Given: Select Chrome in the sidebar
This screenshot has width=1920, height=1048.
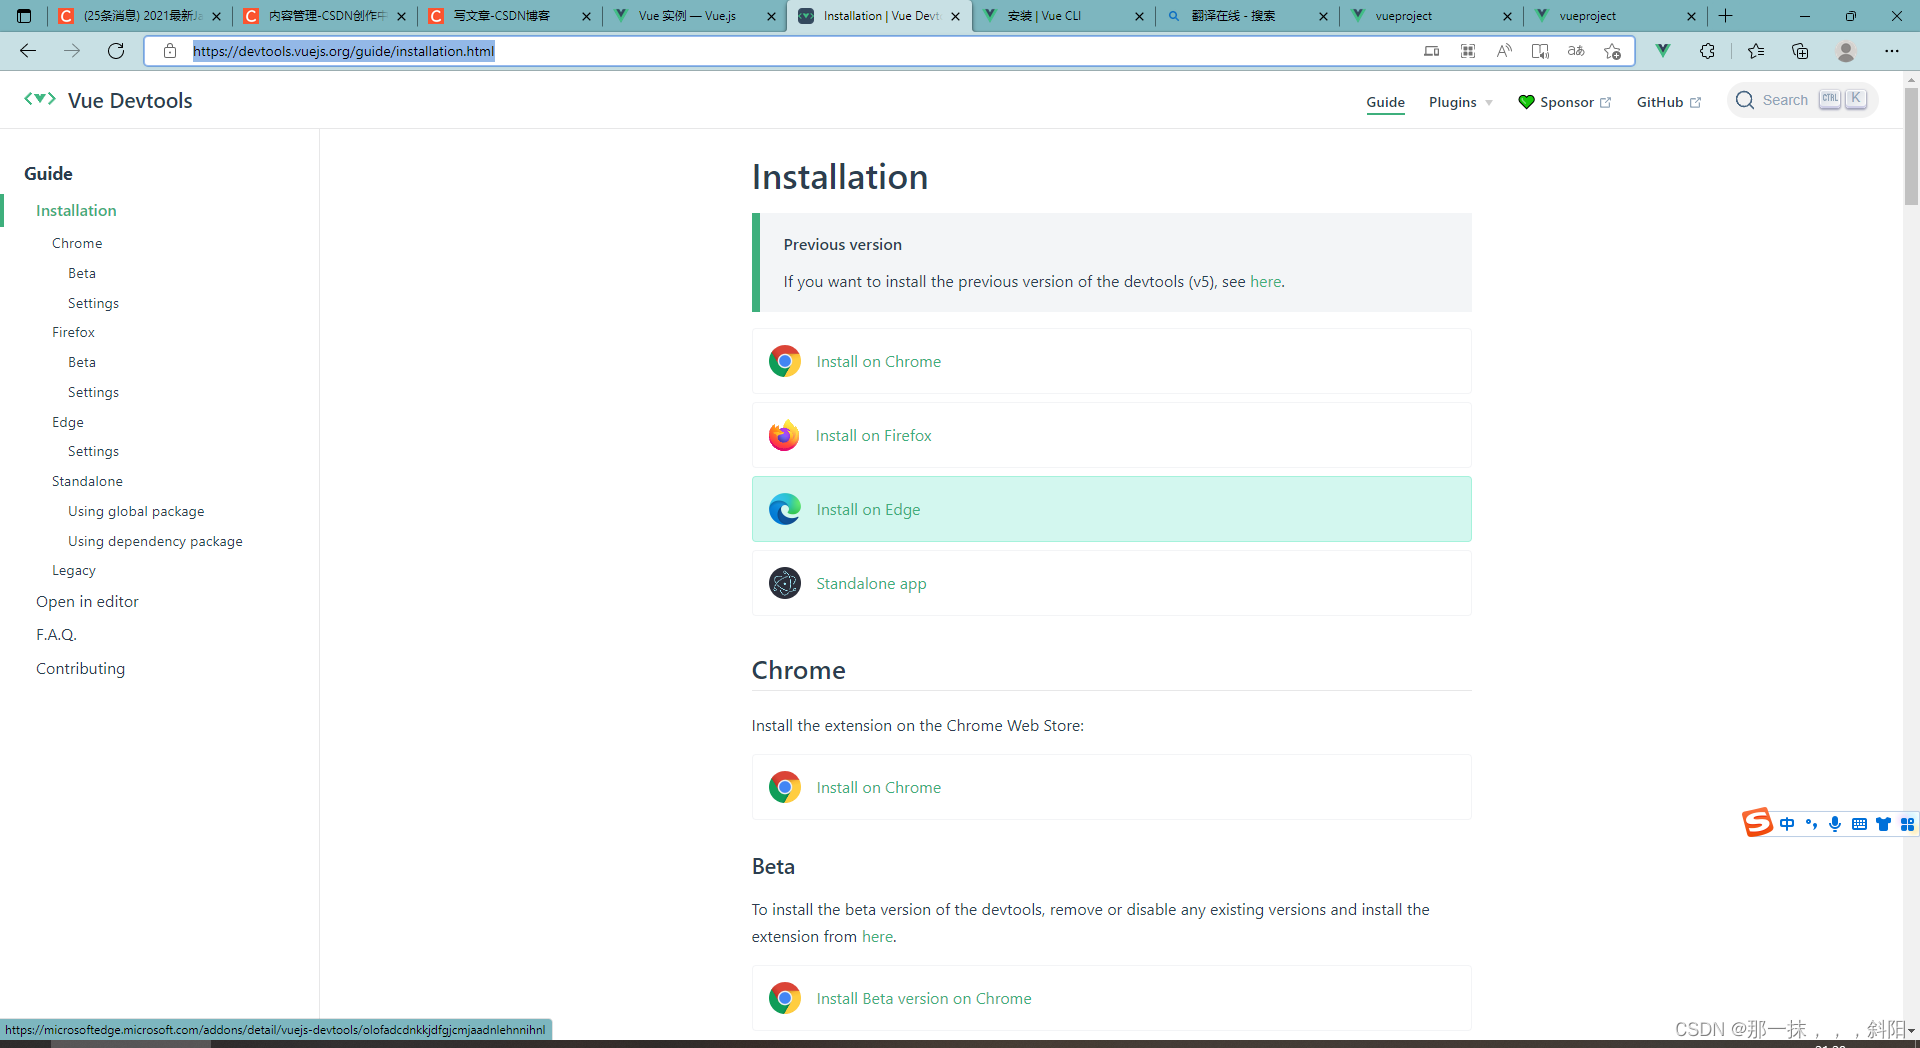Looking at the screenshot, I should tap(77, 243).
